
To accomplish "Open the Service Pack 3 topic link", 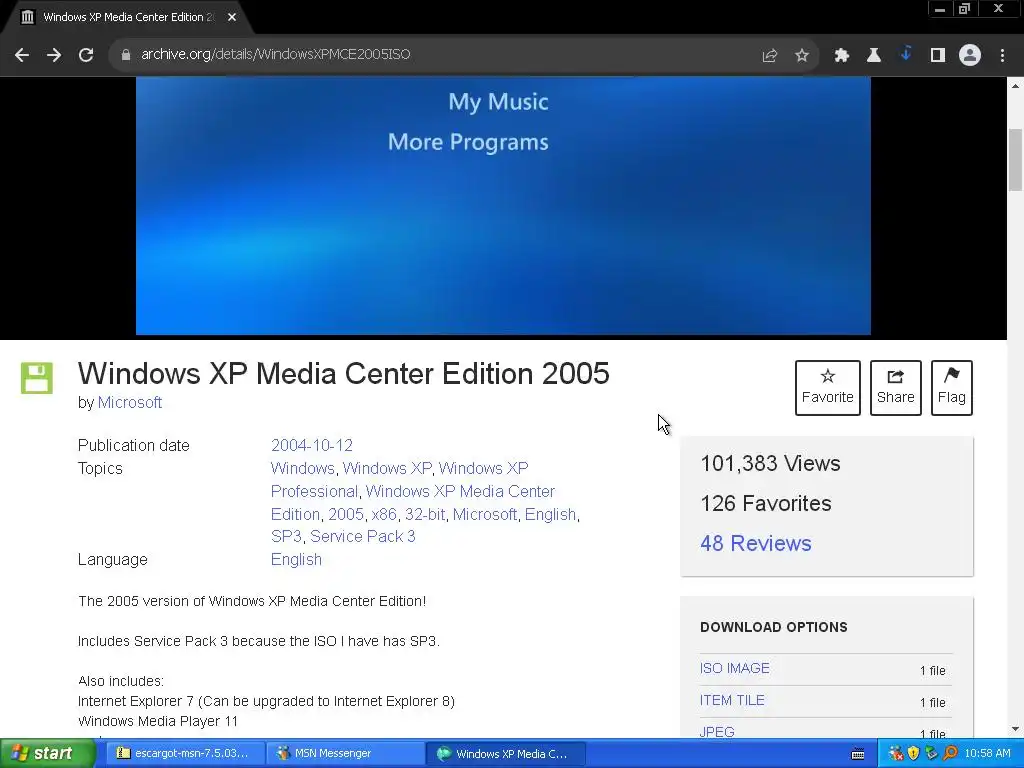I will tap(362, 536).
